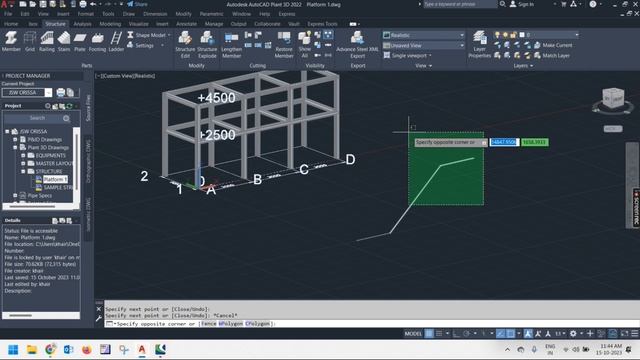Click the Sign In button
Image resolution: width=640 pixels, height=360 pixels.
pyautogui.click(x=522, y=4)
